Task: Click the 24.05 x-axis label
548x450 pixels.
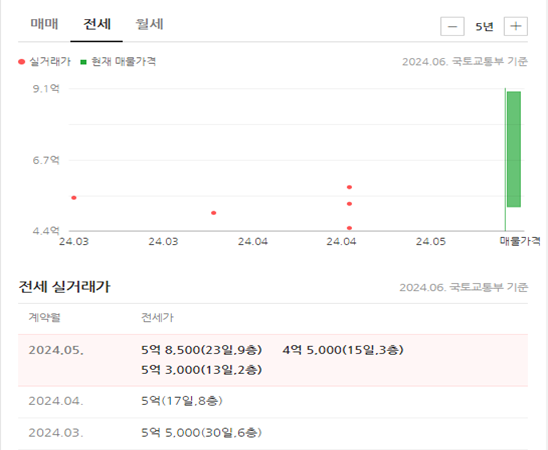Action: click(x=431, y=241)
